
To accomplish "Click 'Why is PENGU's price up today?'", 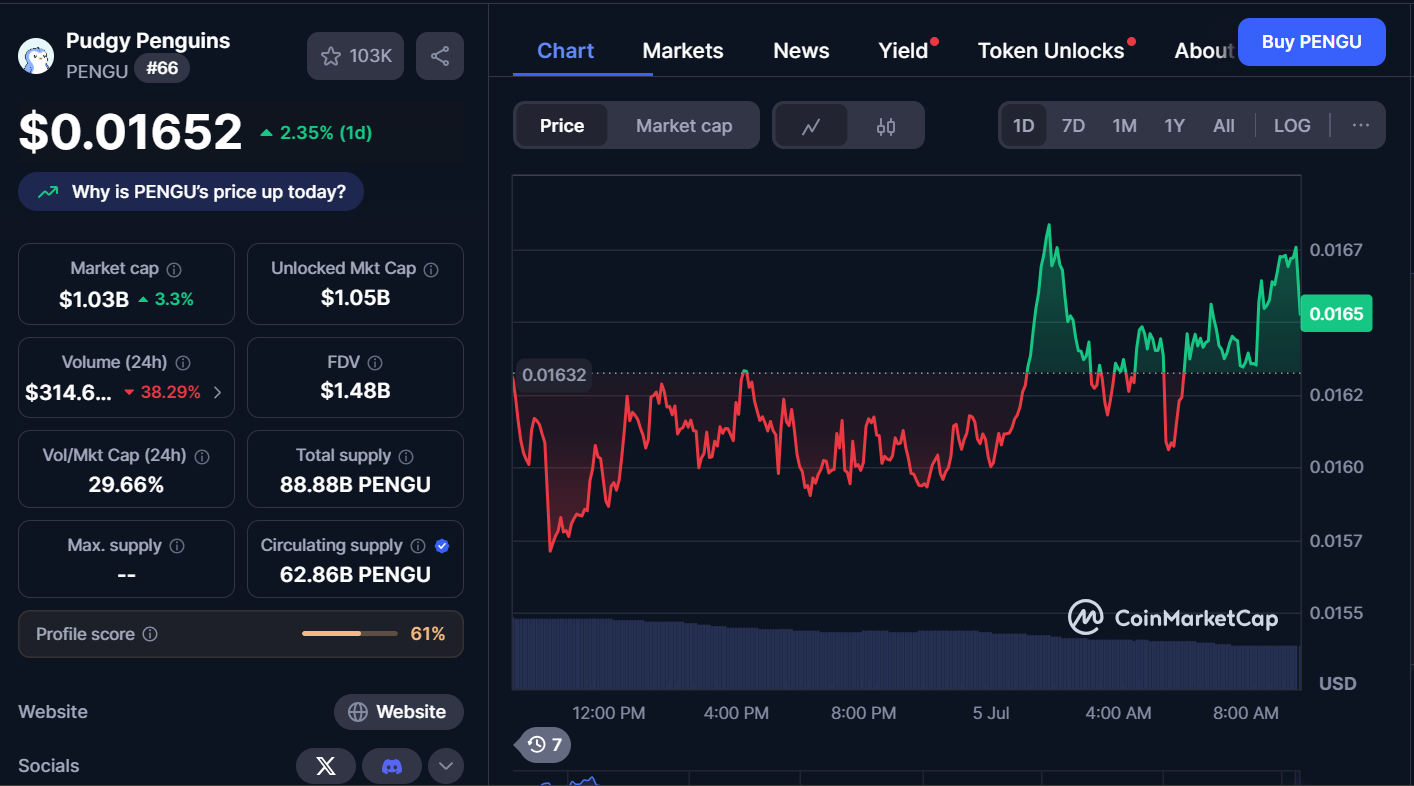I will click(x=191, y=192).
